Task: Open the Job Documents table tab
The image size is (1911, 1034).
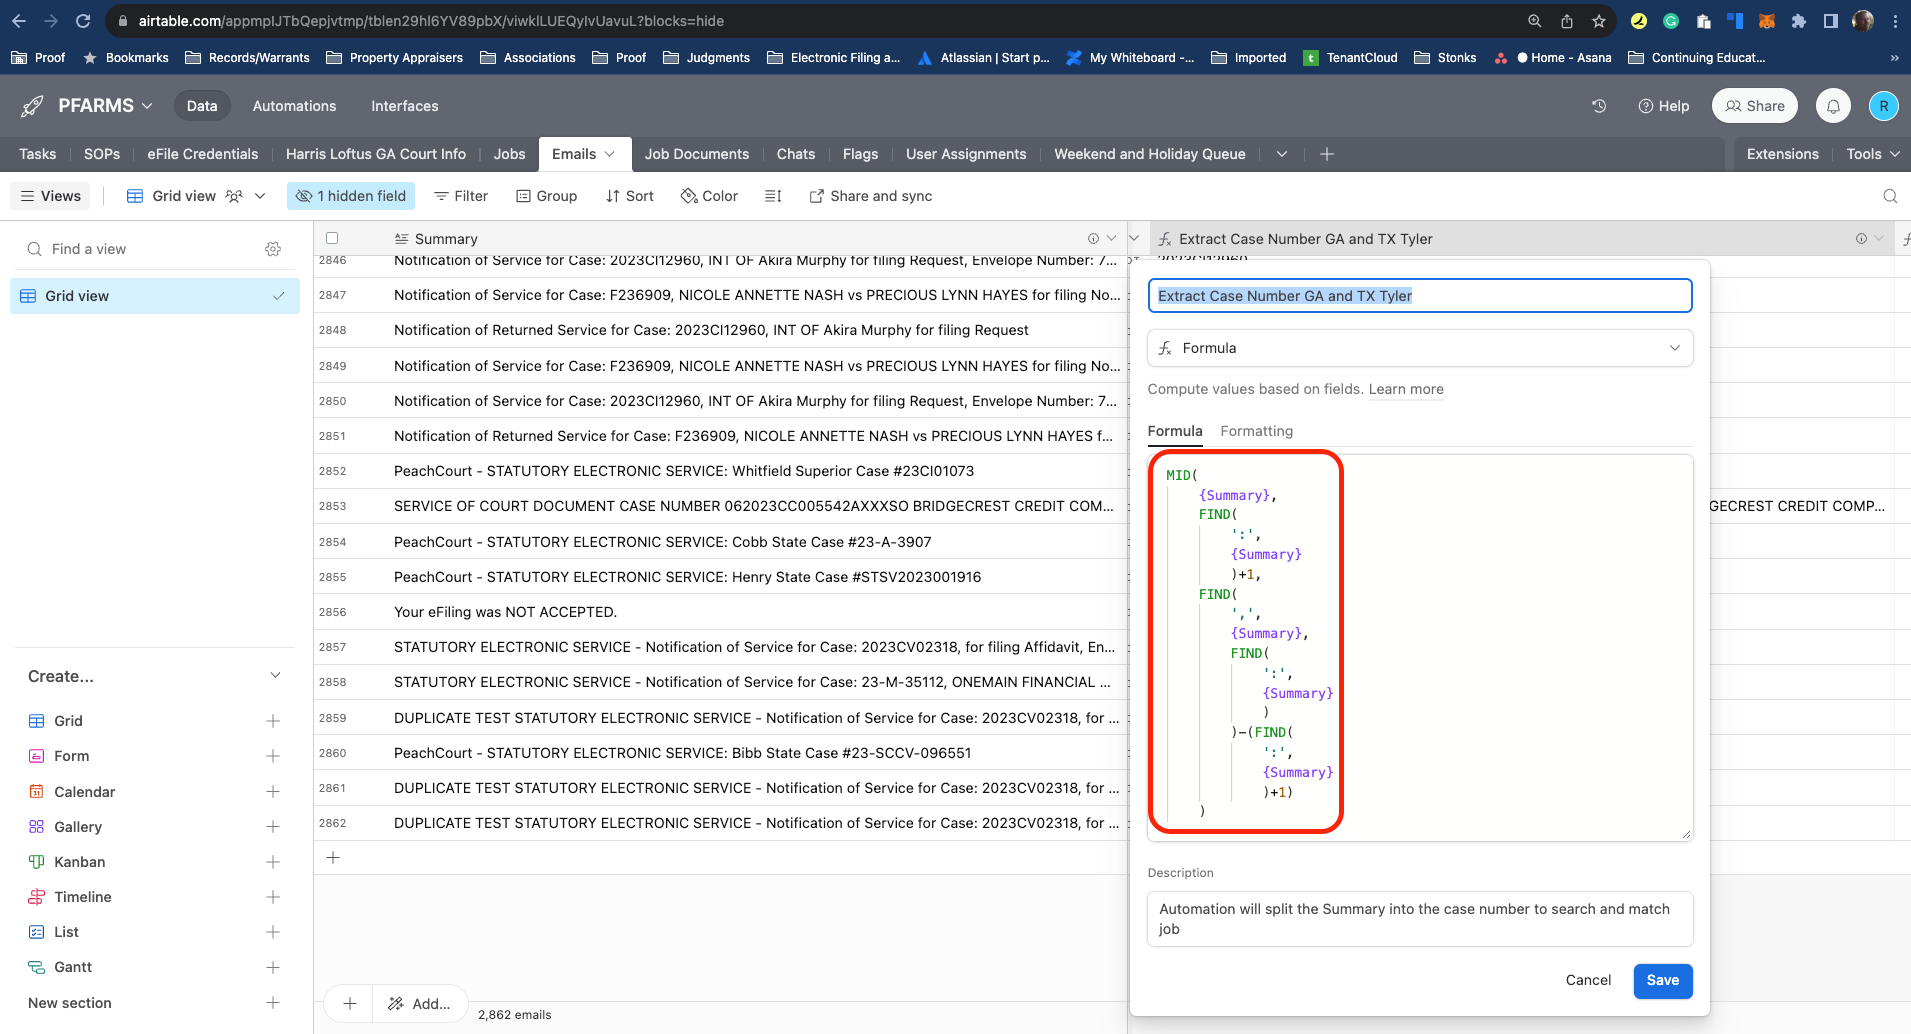Action: pos(697,154)
